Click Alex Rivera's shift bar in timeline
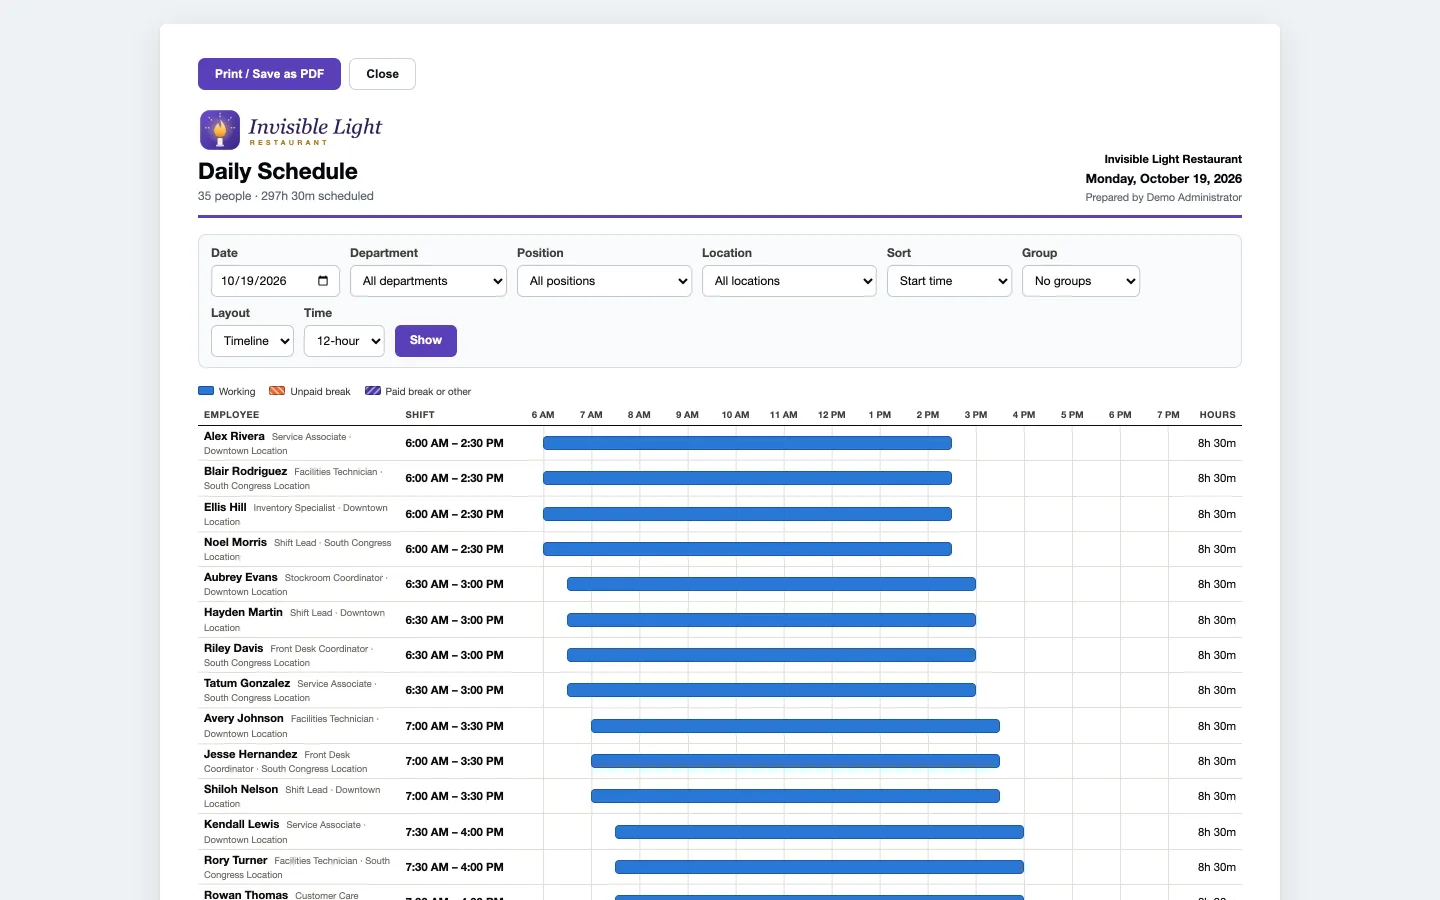1440x900 pixels. (x=747, y=443)
